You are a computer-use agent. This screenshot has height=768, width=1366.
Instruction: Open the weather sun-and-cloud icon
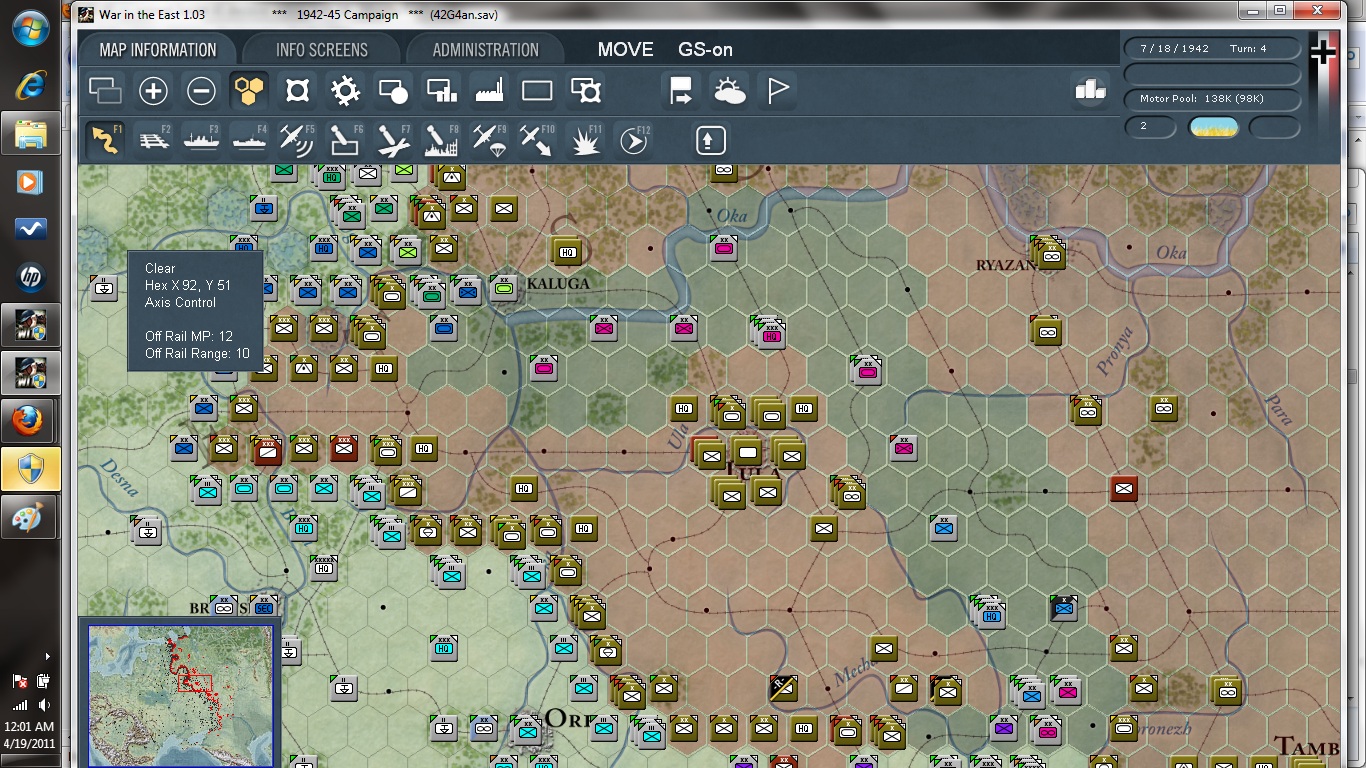(729, 92)
